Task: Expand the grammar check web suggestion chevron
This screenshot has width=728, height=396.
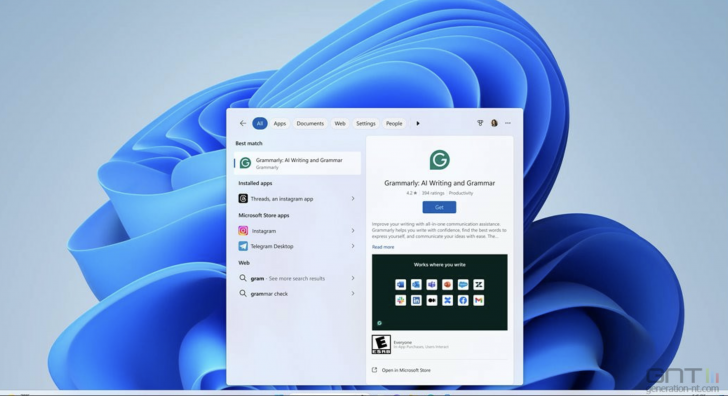Action: (x=353, y=293)
